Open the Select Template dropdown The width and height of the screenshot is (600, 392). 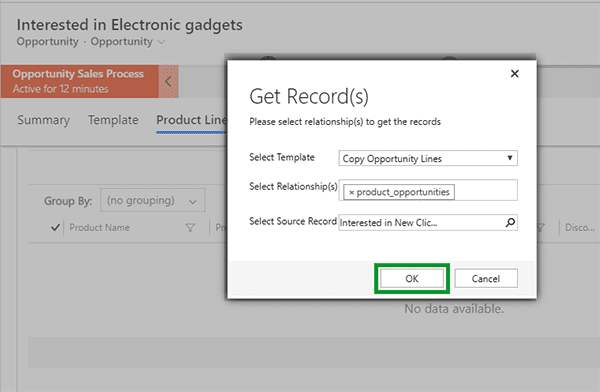[428, 158]
